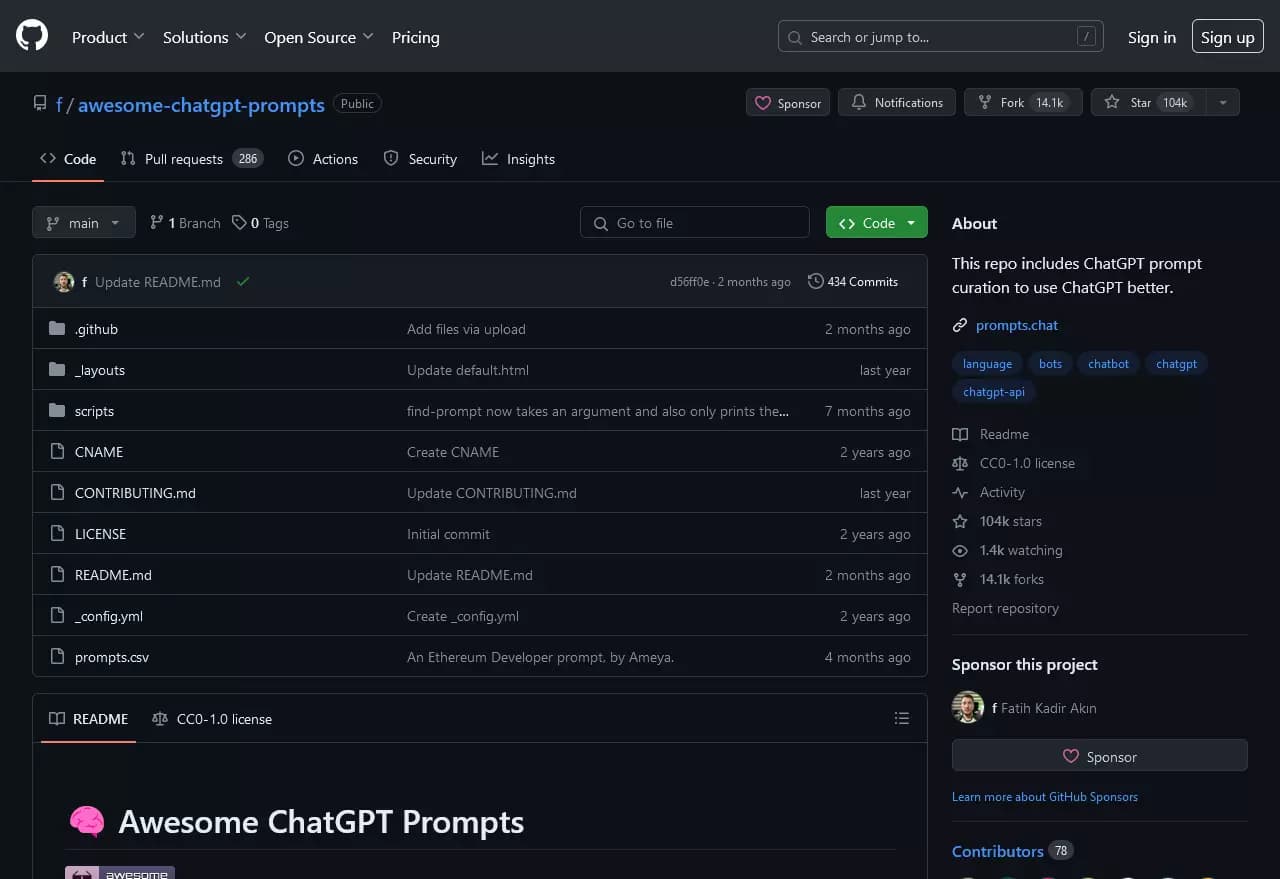This screenshot has width=1280, height=879.
Task: Click the repository icon beside owner name
Action: tap(40, 103)
